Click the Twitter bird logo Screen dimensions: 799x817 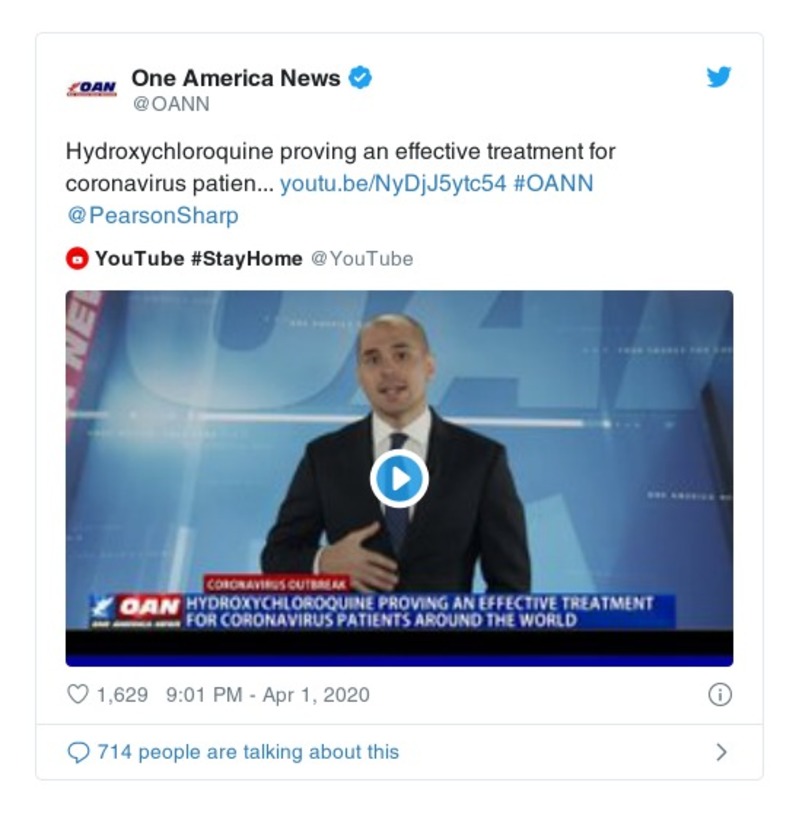[719, 77]
